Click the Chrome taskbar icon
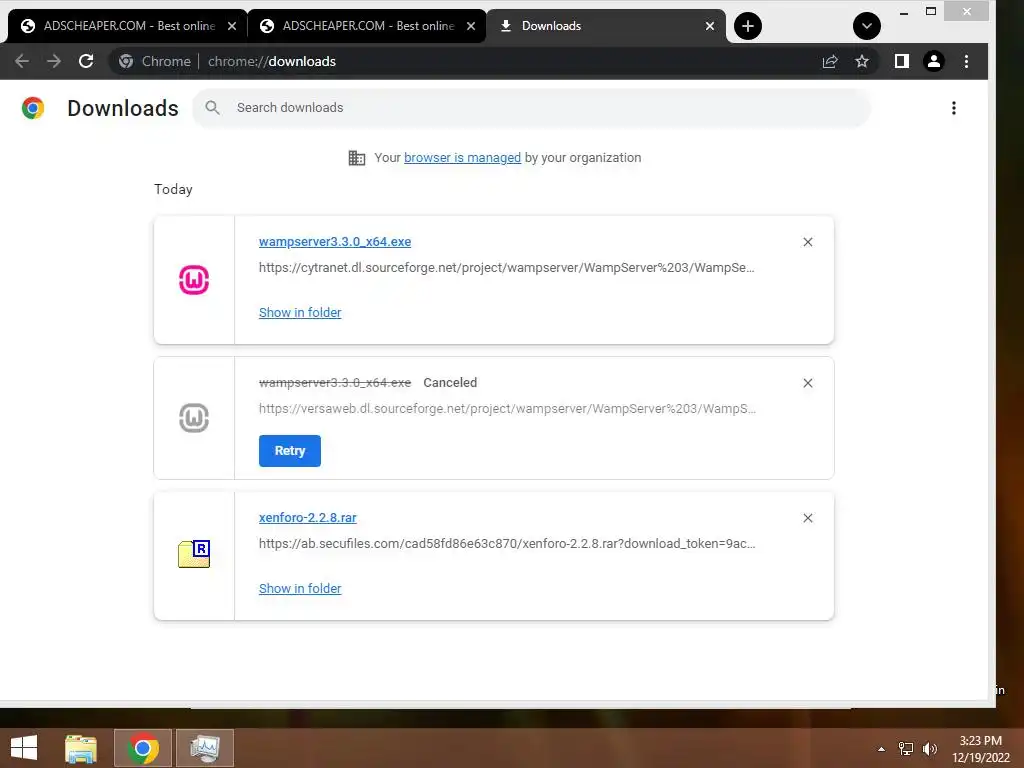 click(x=143, y=748)
